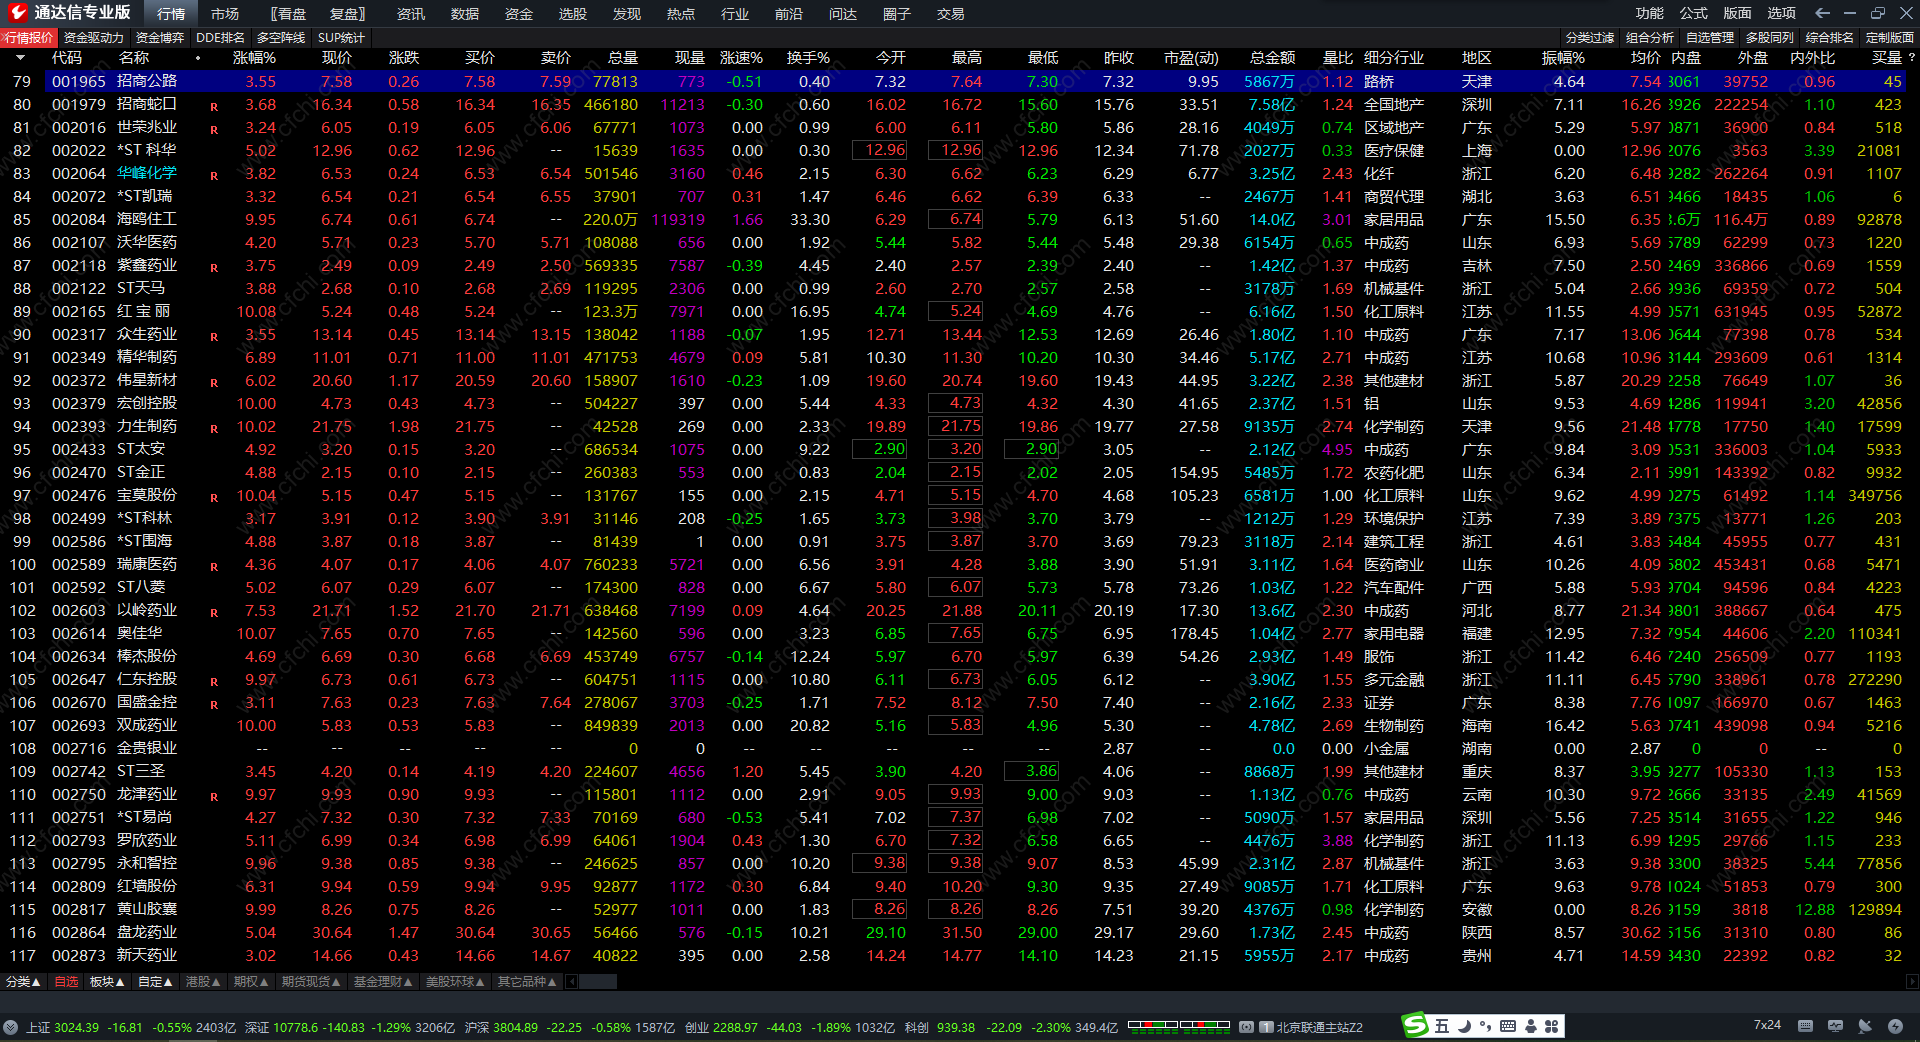Click the 多股同列 button
The width and height of the screenshot is (1920, 1042).
tap(1770, 38)
